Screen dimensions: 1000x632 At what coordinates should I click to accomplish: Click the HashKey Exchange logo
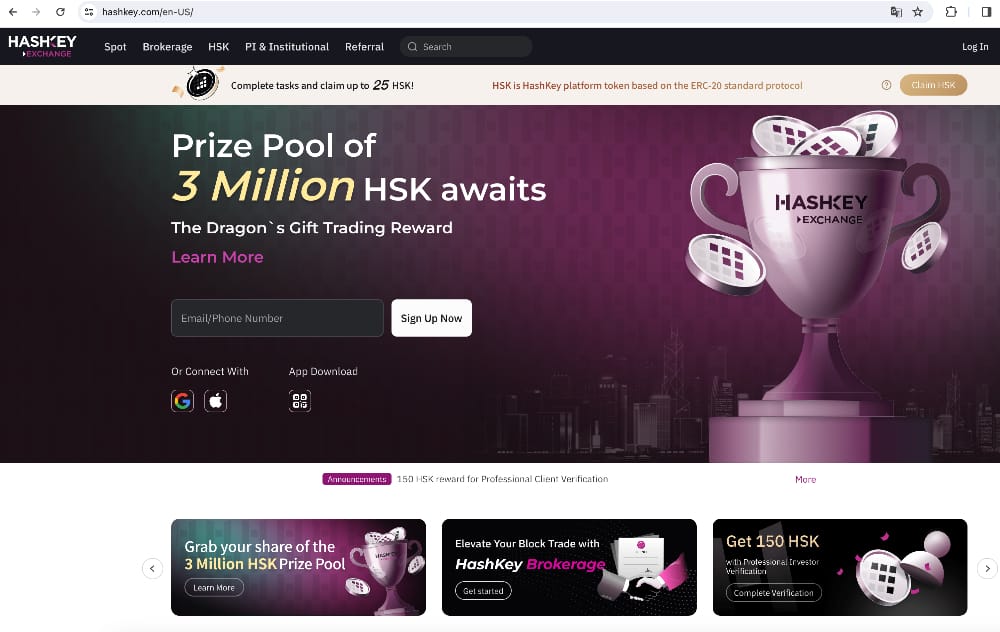click(x=42, y=46)
